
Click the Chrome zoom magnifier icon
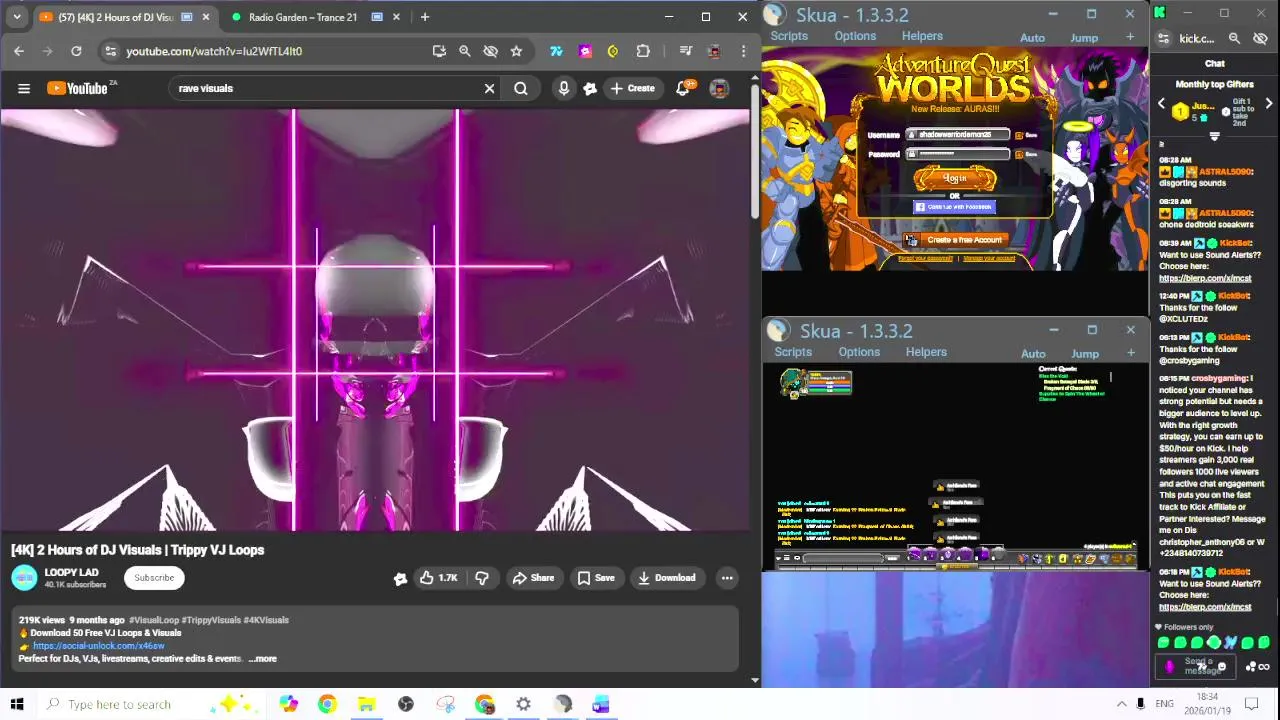tap(464, 51)
